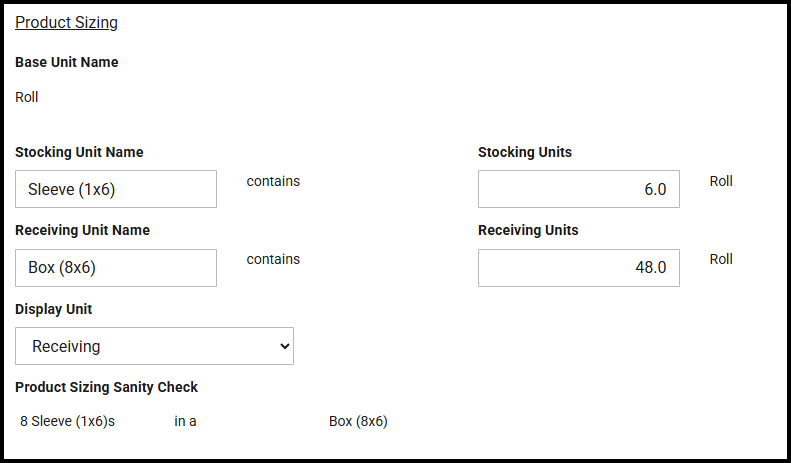Open the Display Unit dropdown set to Receiving
Viewport: 791px width, 463px height.
coord(154,346)
